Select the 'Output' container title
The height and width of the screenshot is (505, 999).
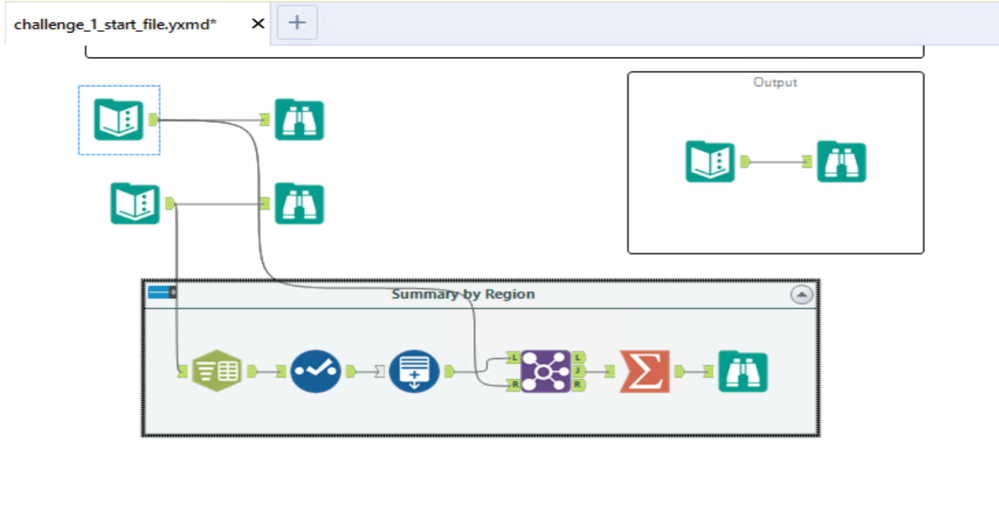click(x=775, y=82)
